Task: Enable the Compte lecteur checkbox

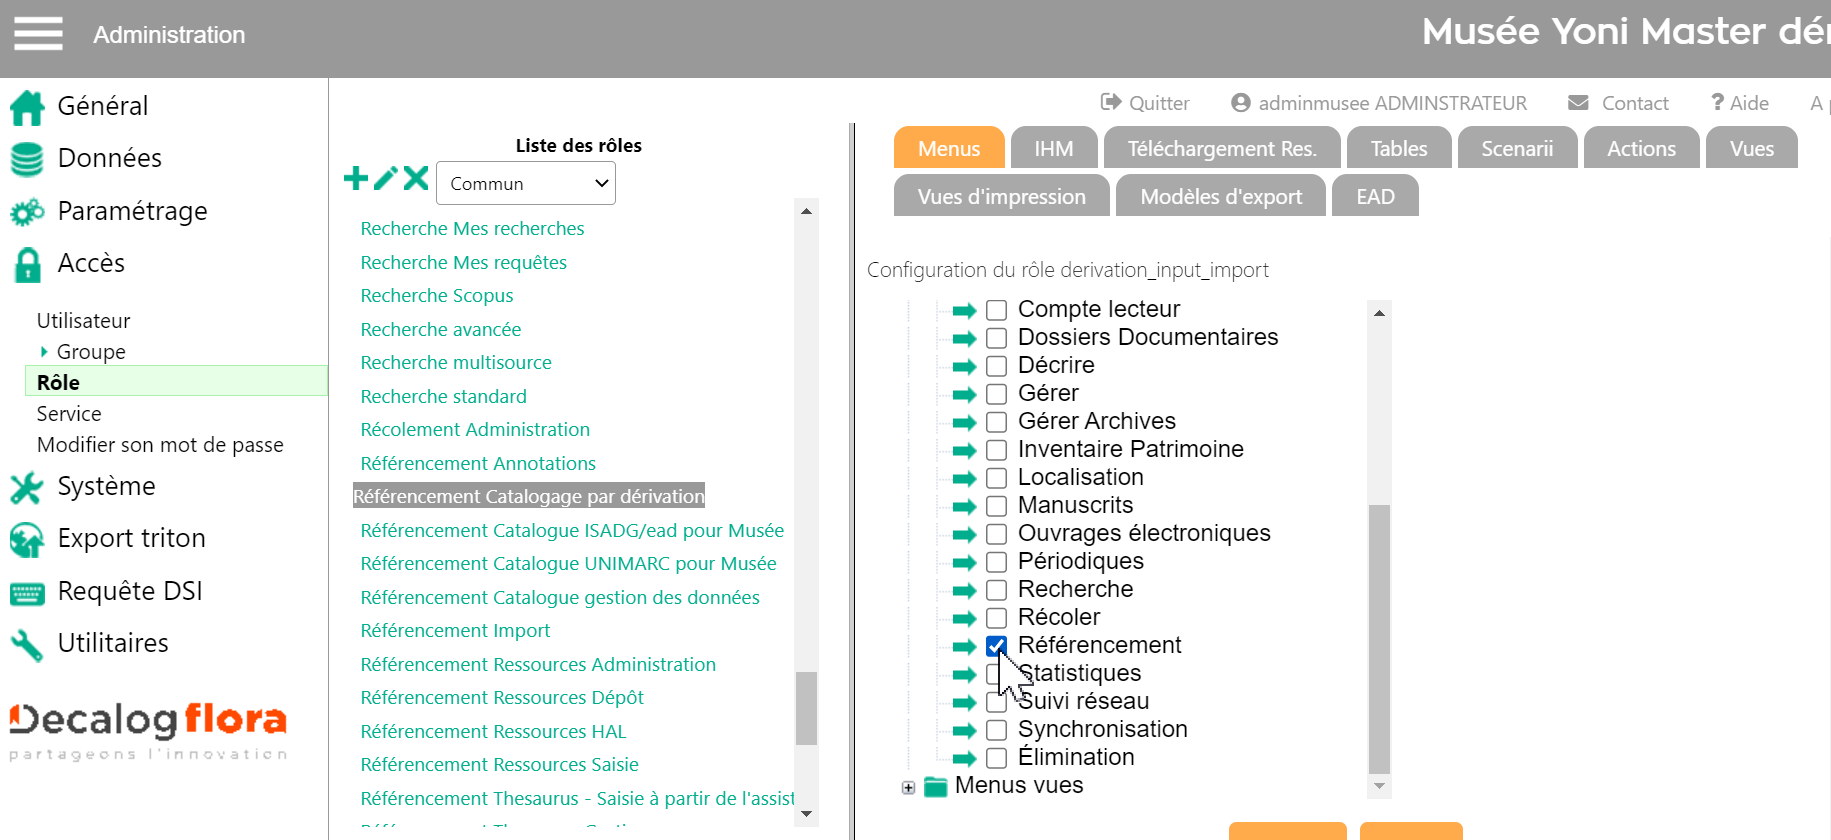Action: pos(996,310)
